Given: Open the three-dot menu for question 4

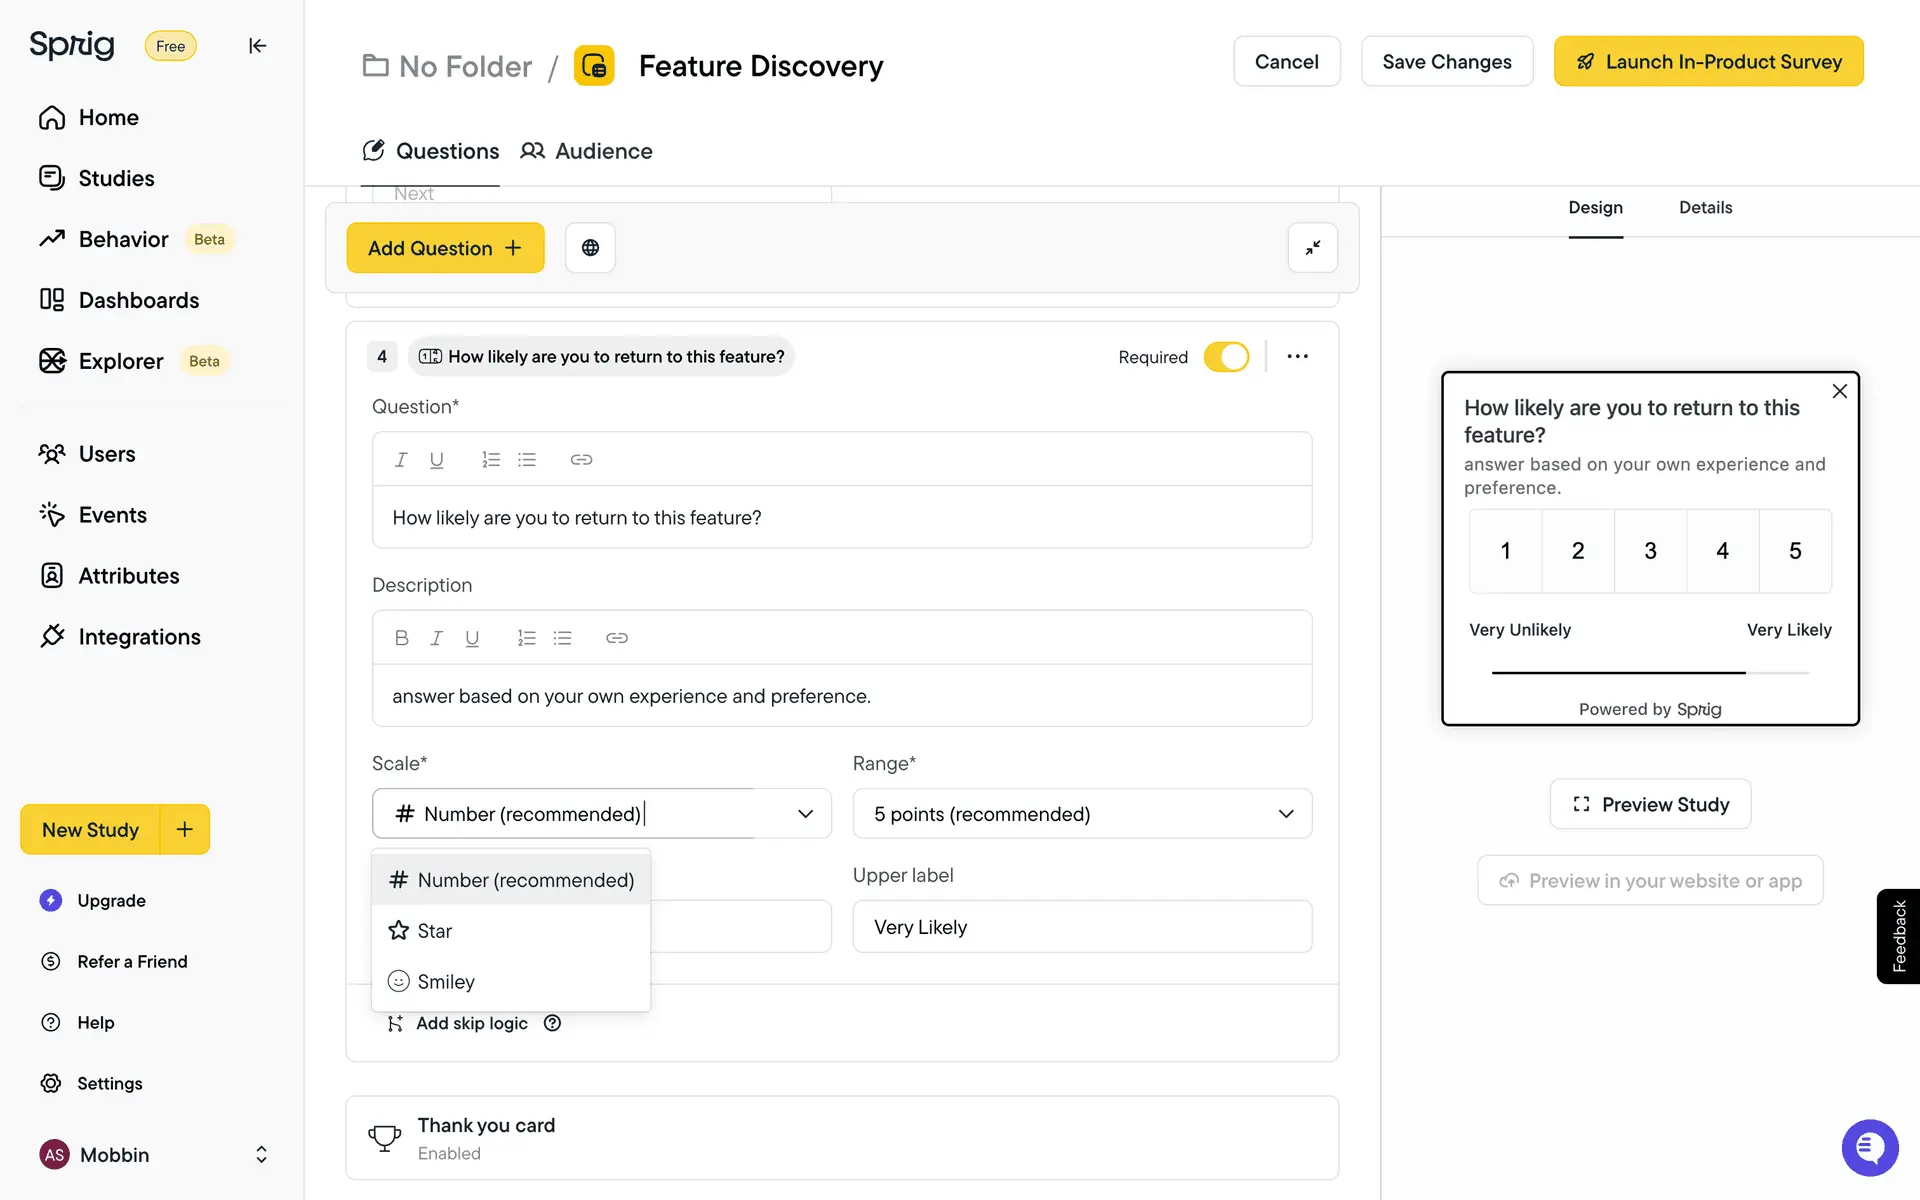Looking at the screenshot, I should click(x=1297, y=357).
